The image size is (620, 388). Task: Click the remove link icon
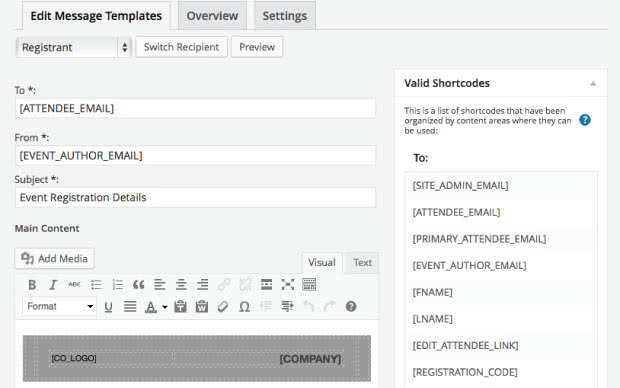245,285
